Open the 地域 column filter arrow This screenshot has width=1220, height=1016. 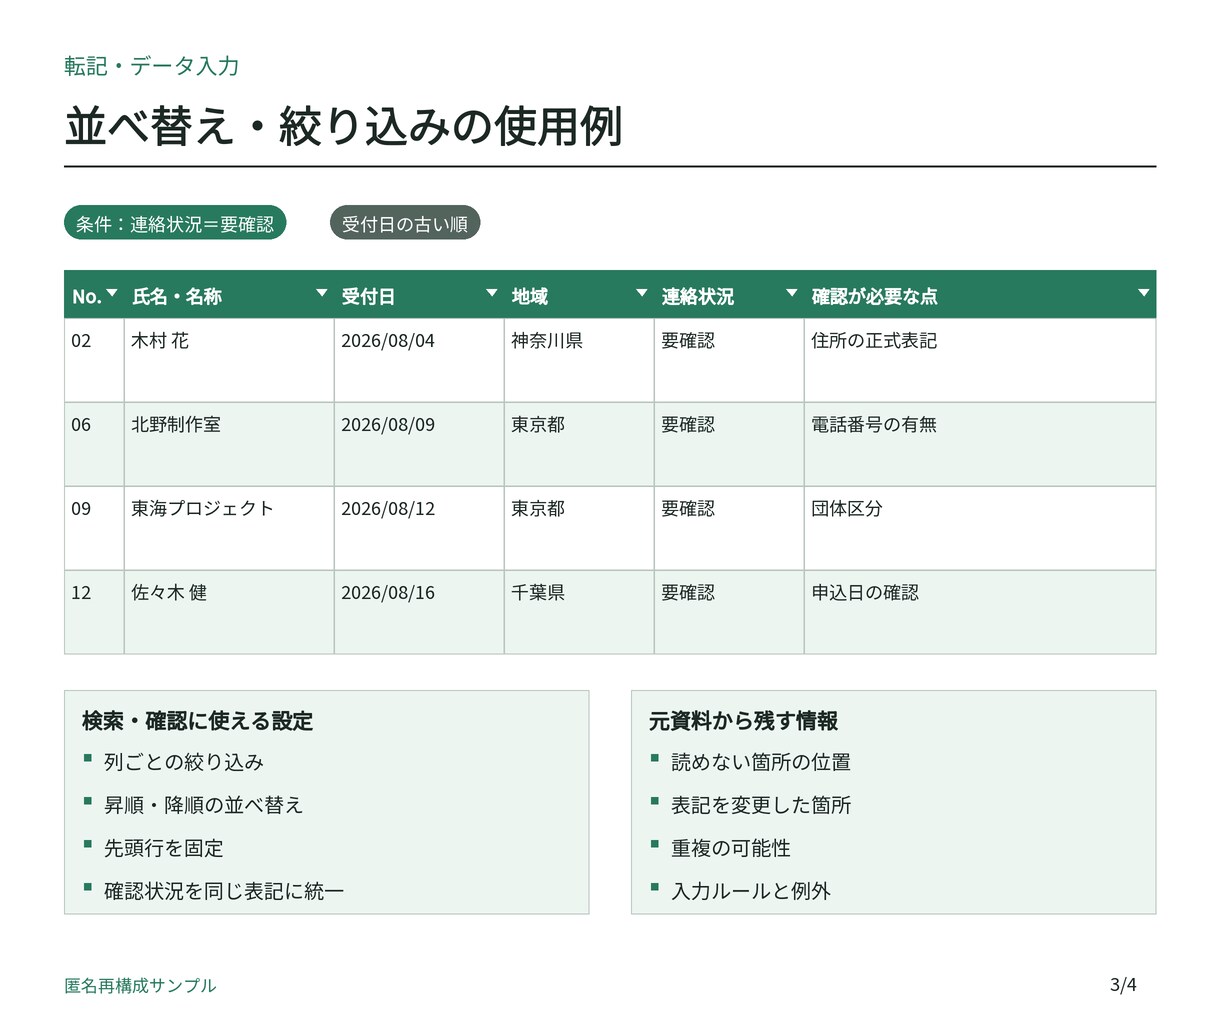tap(641, 293)
